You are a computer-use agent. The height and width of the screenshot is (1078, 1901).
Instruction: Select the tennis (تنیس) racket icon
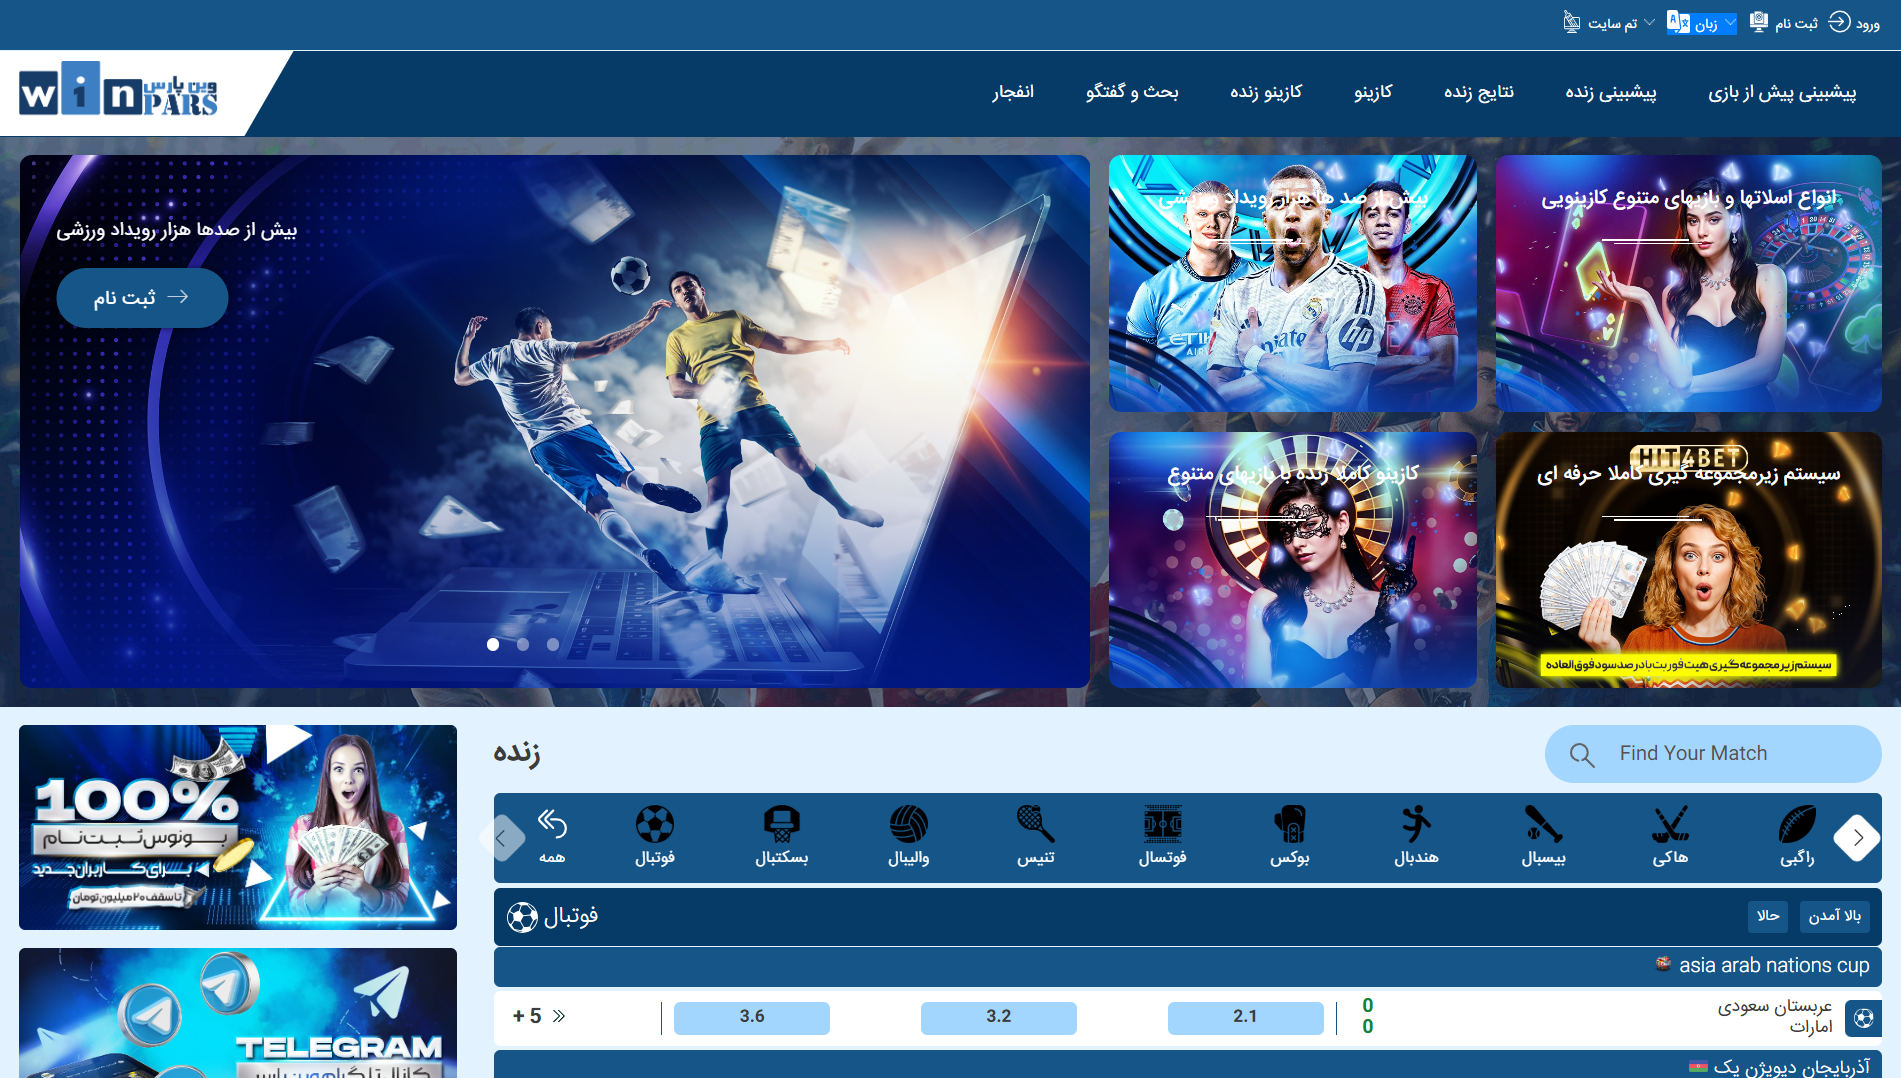coord(1036,824)
